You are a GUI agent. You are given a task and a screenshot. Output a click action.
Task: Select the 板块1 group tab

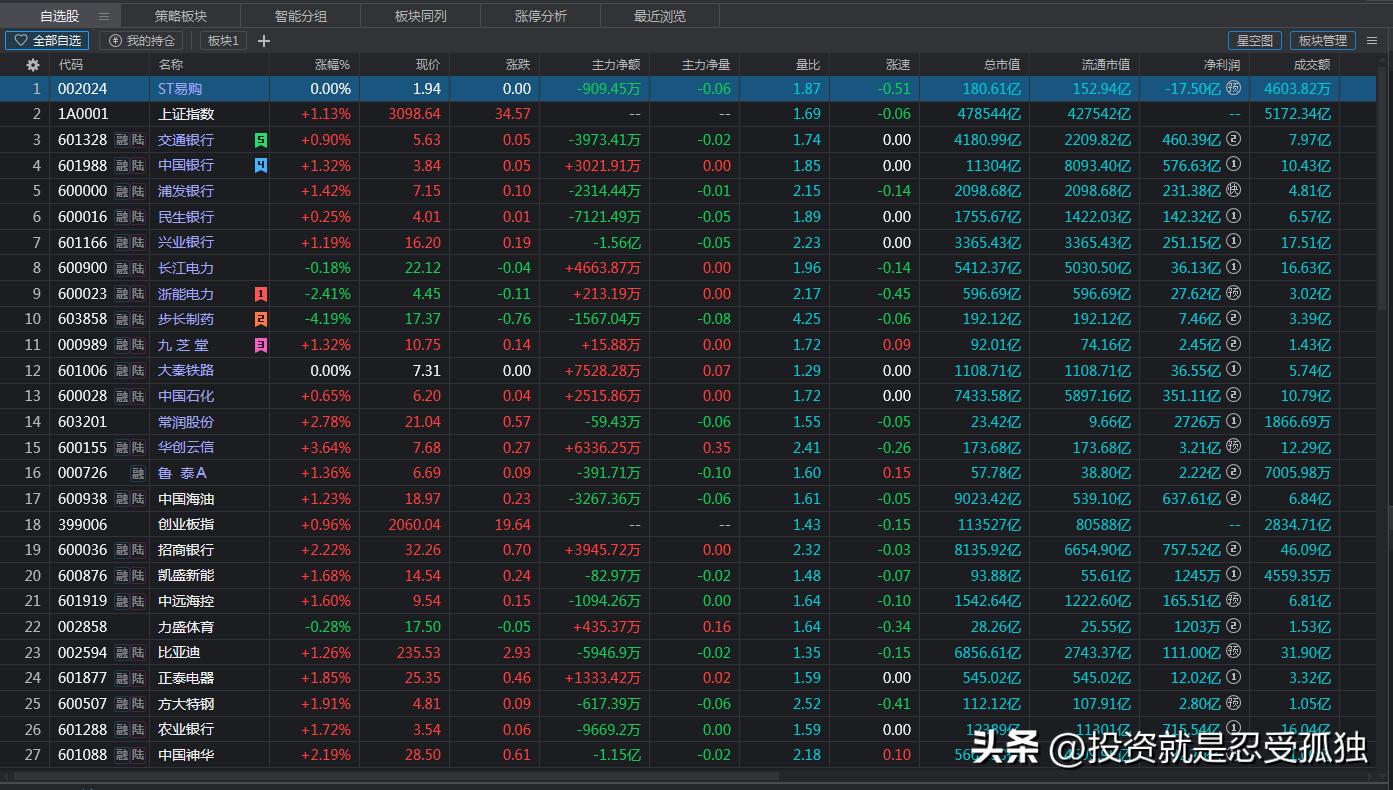tap(222, 40)
